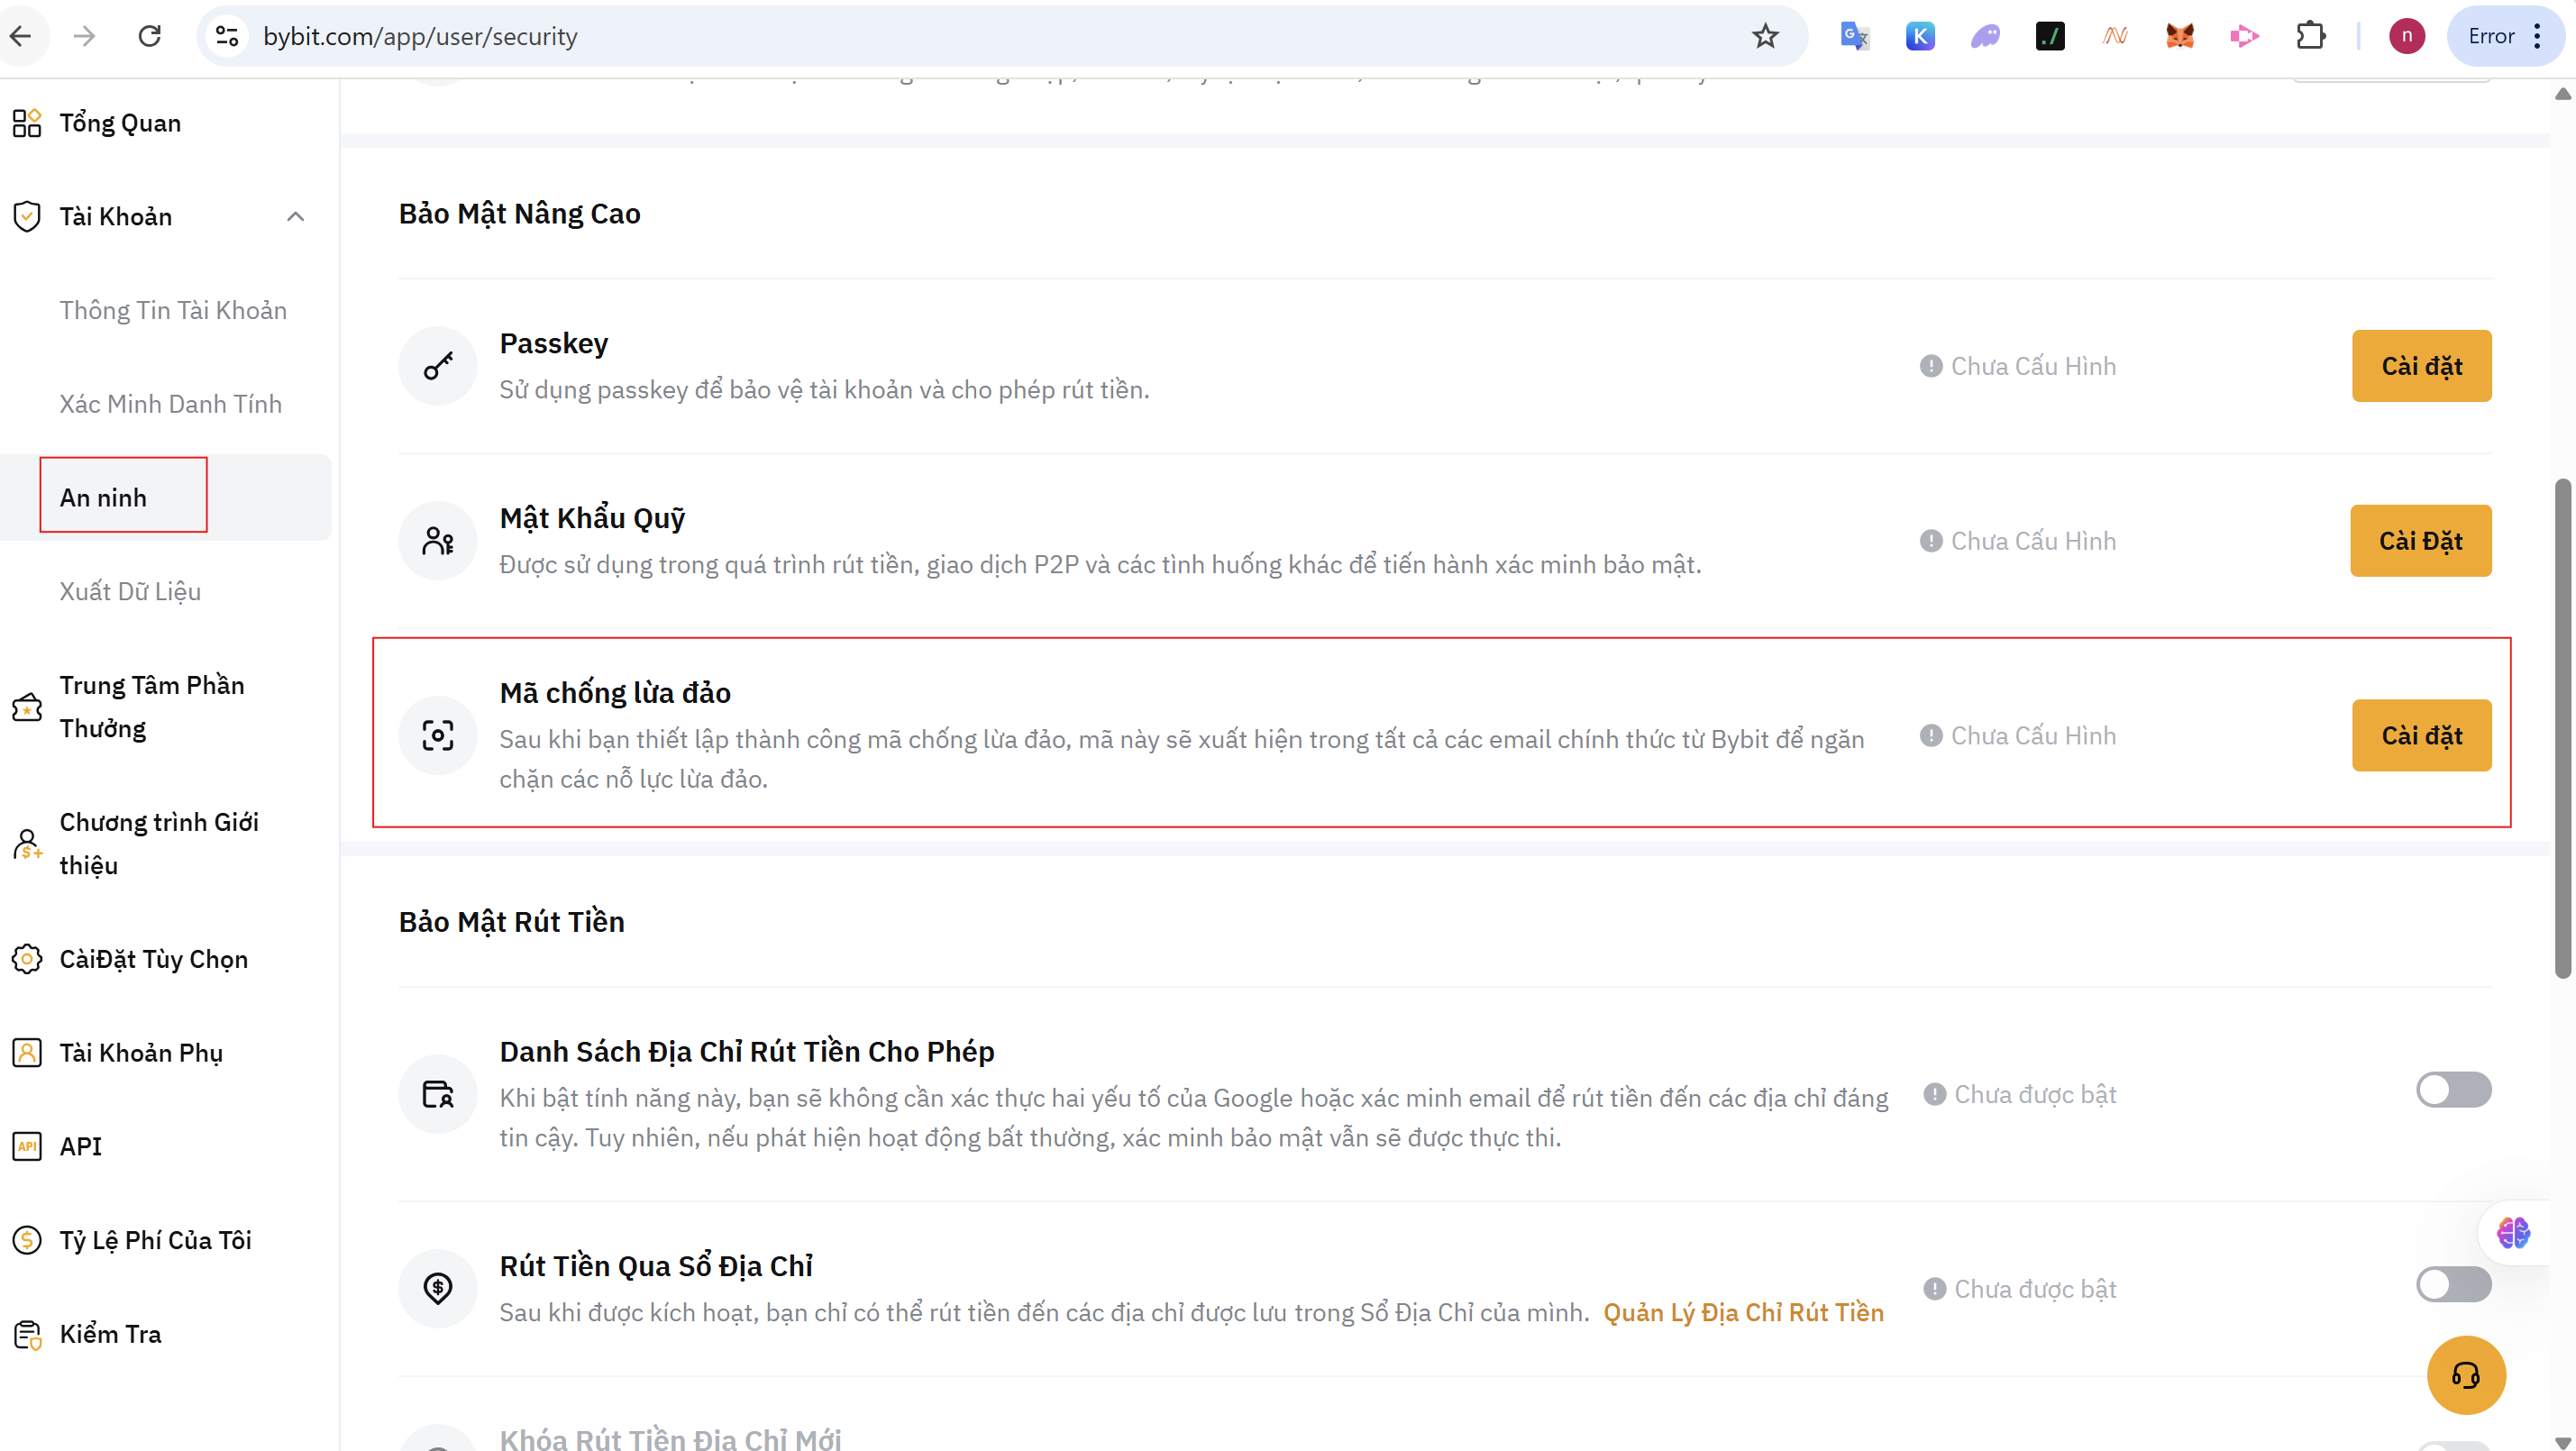Click the page vertical scrollbar thumb
Viewport: 2576px width, 1451px height.
point(2562,730)
